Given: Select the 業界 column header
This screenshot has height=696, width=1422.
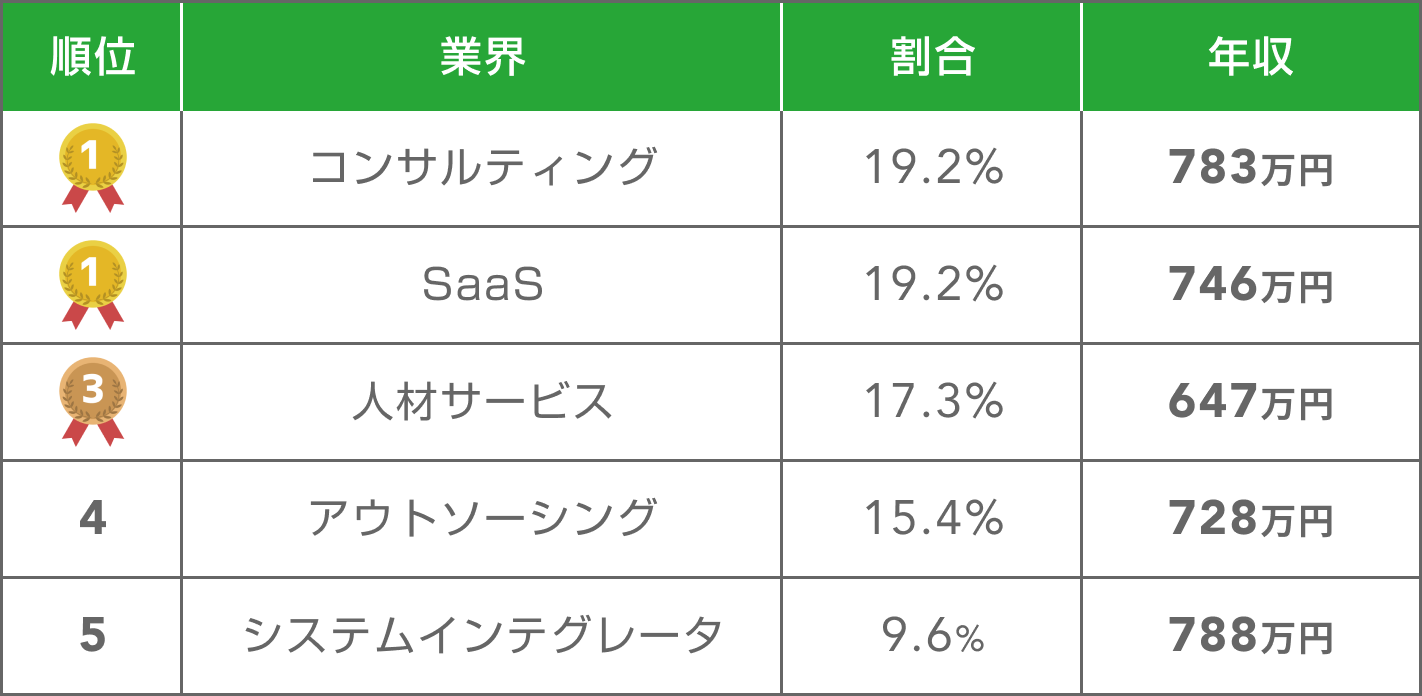Looking at the screenshot, I should (x=481, y=57).
